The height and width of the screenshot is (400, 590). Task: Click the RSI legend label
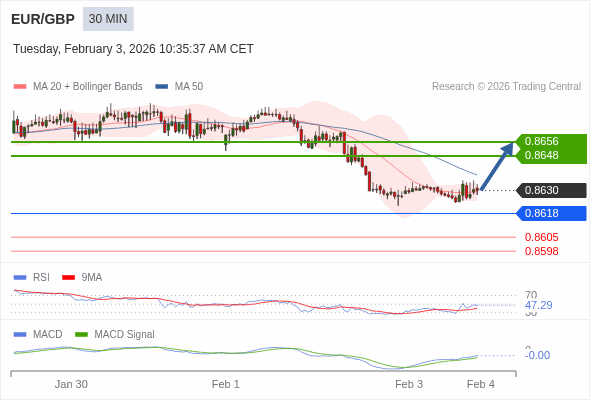pos(41,278)
